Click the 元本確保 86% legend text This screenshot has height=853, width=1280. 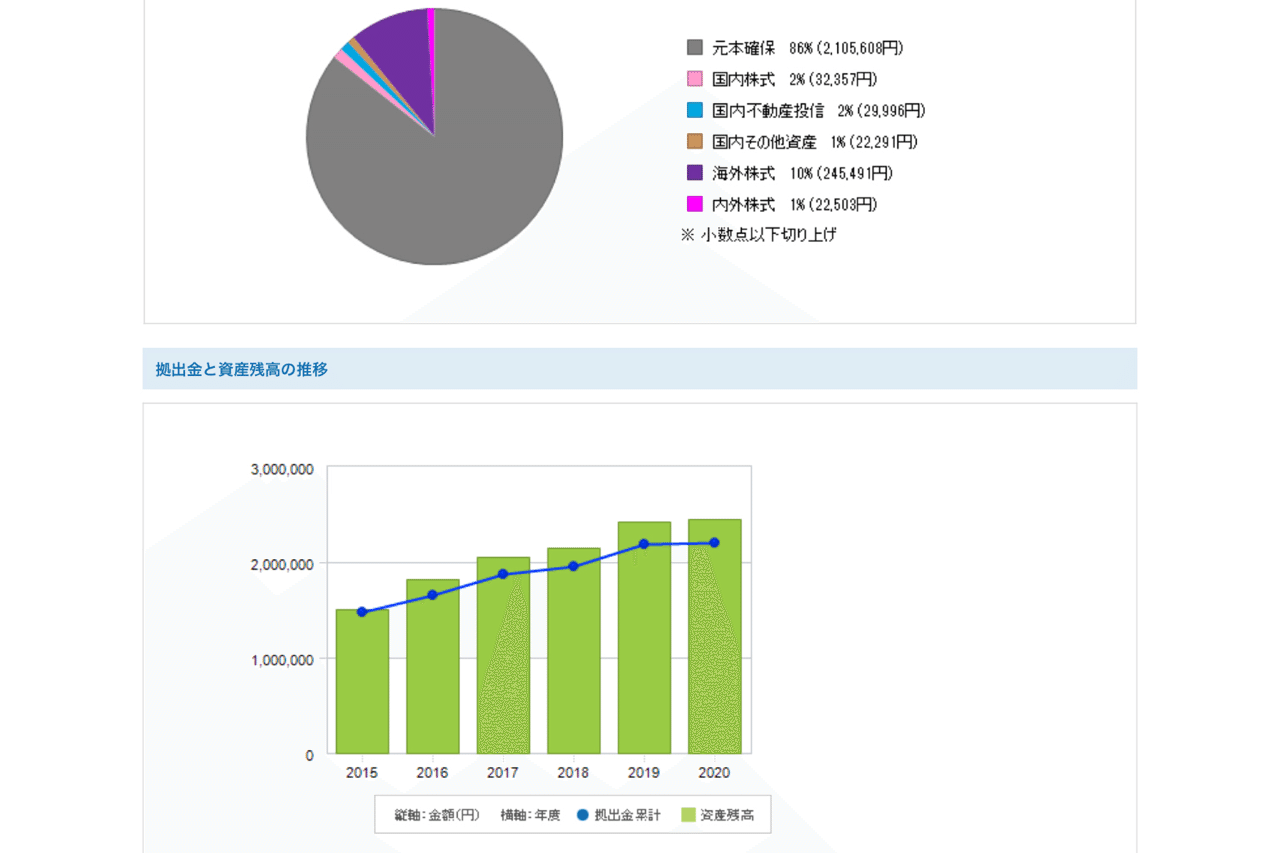(x=808, y=48)
